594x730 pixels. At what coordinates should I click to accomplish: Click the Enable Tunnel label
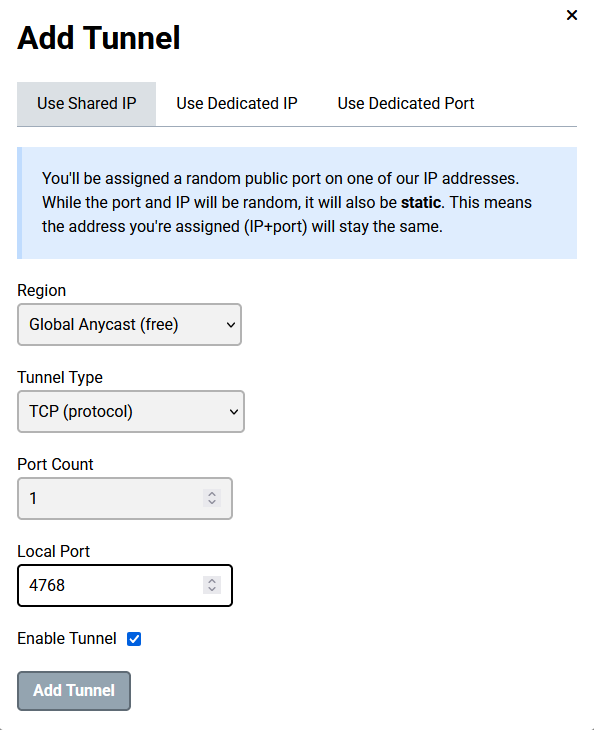point(67,639)
